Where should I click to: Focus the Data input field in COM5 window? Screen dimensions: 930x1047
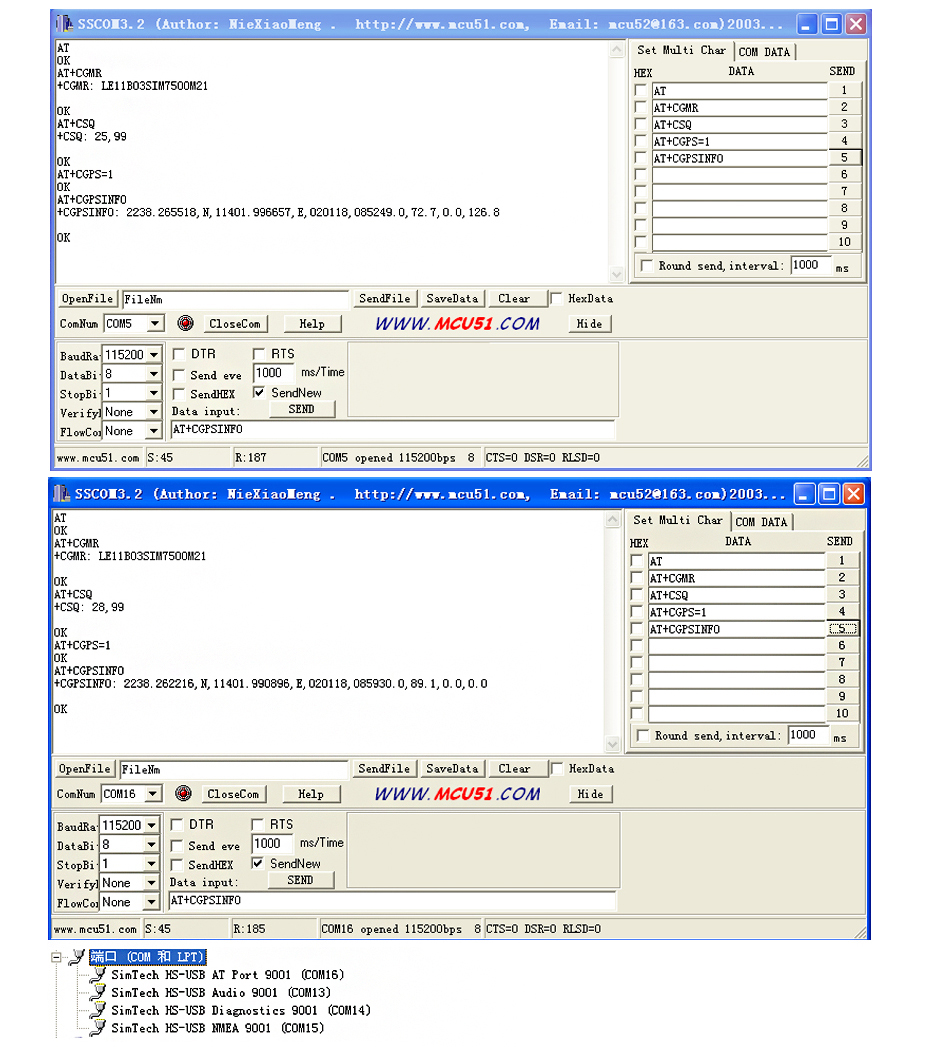pyautogui.click(x=393, y=429)
